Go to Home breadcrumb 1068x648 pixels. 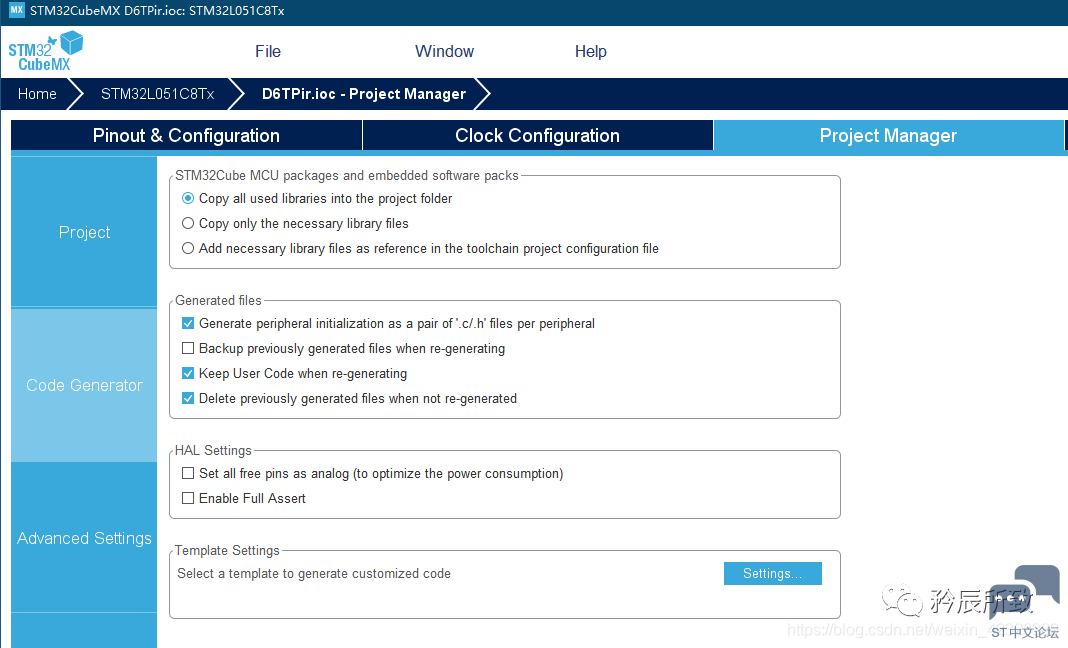37,94
